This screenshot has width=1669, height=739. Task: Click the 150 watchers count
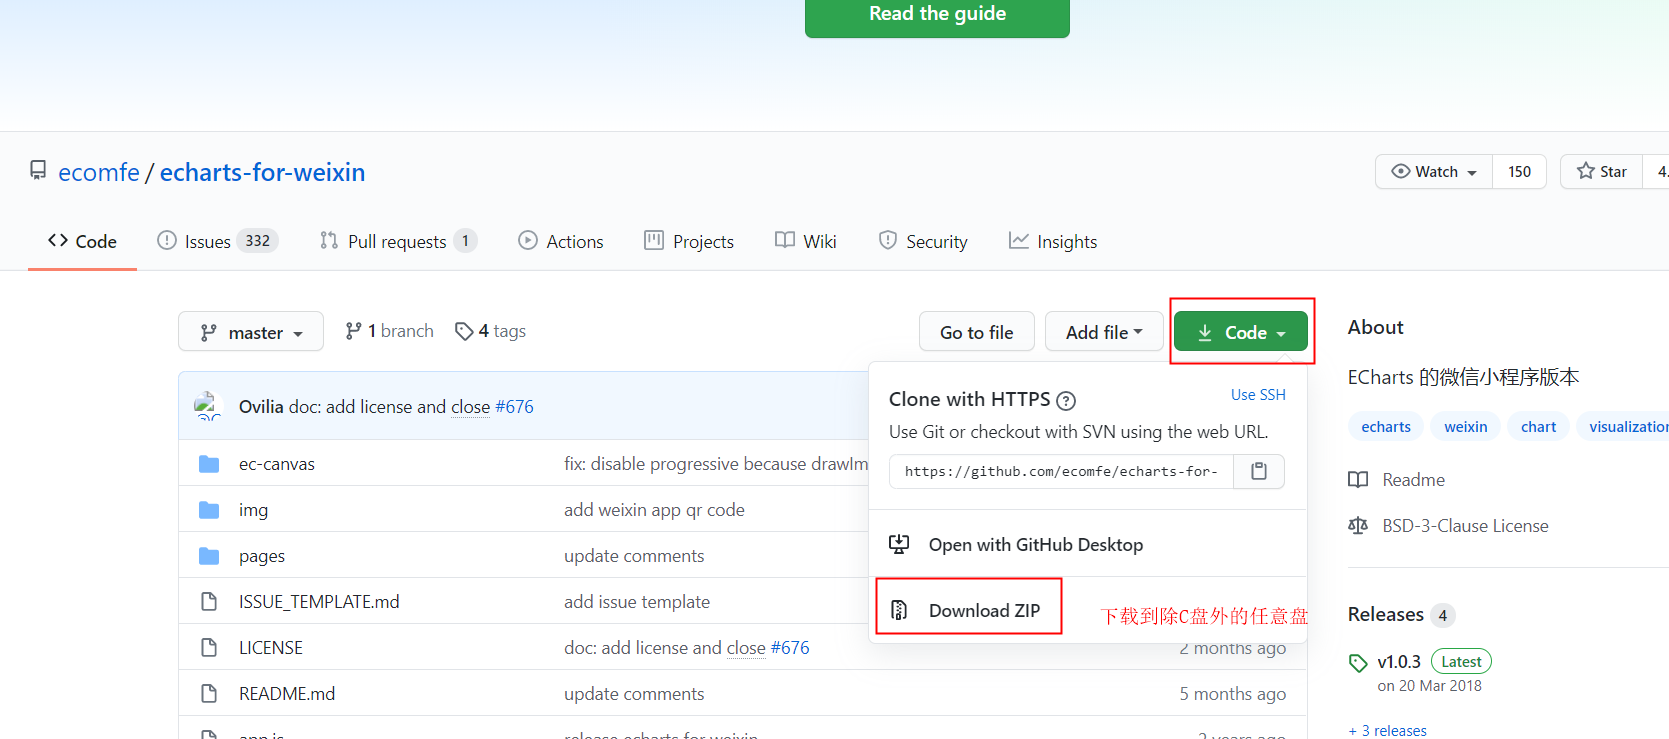click(x=1520, y=172)
